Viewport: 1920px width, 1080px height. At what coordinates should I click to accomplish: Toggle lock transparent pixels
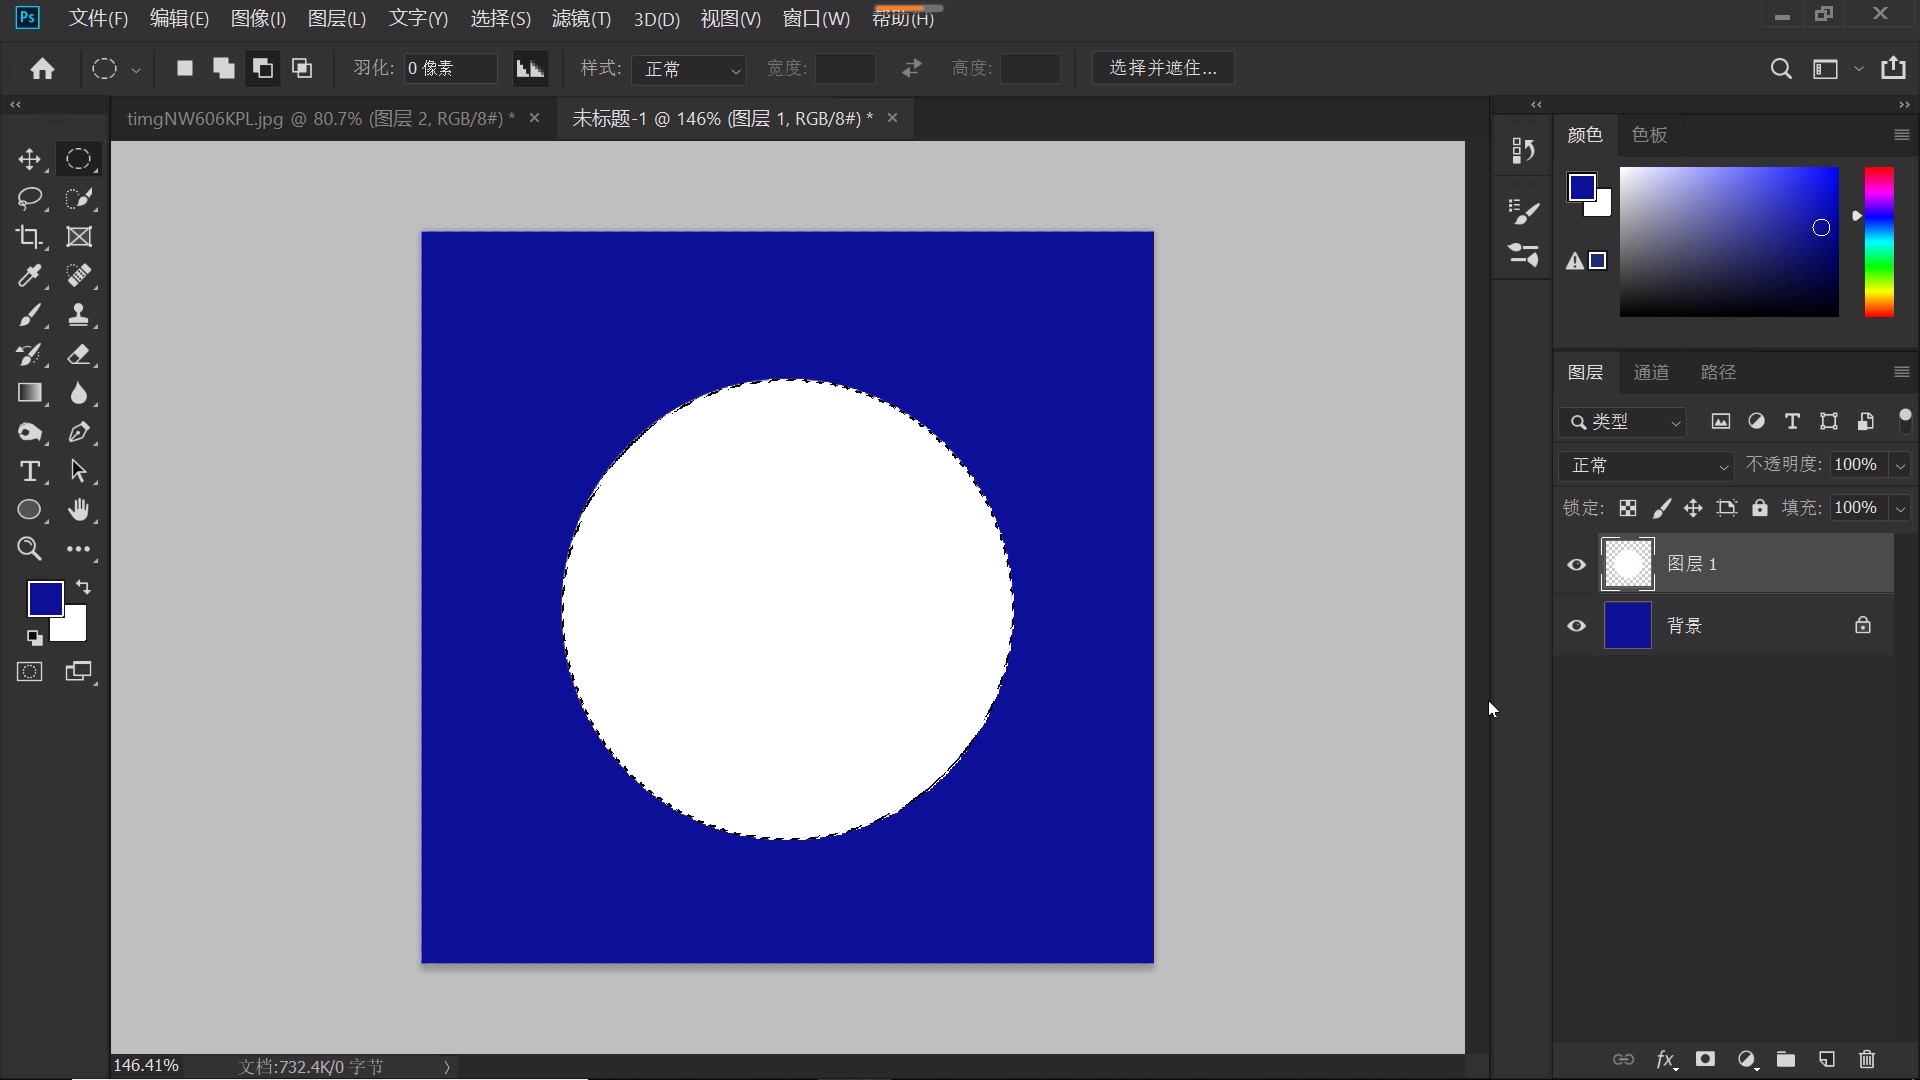click(1628, 508)
